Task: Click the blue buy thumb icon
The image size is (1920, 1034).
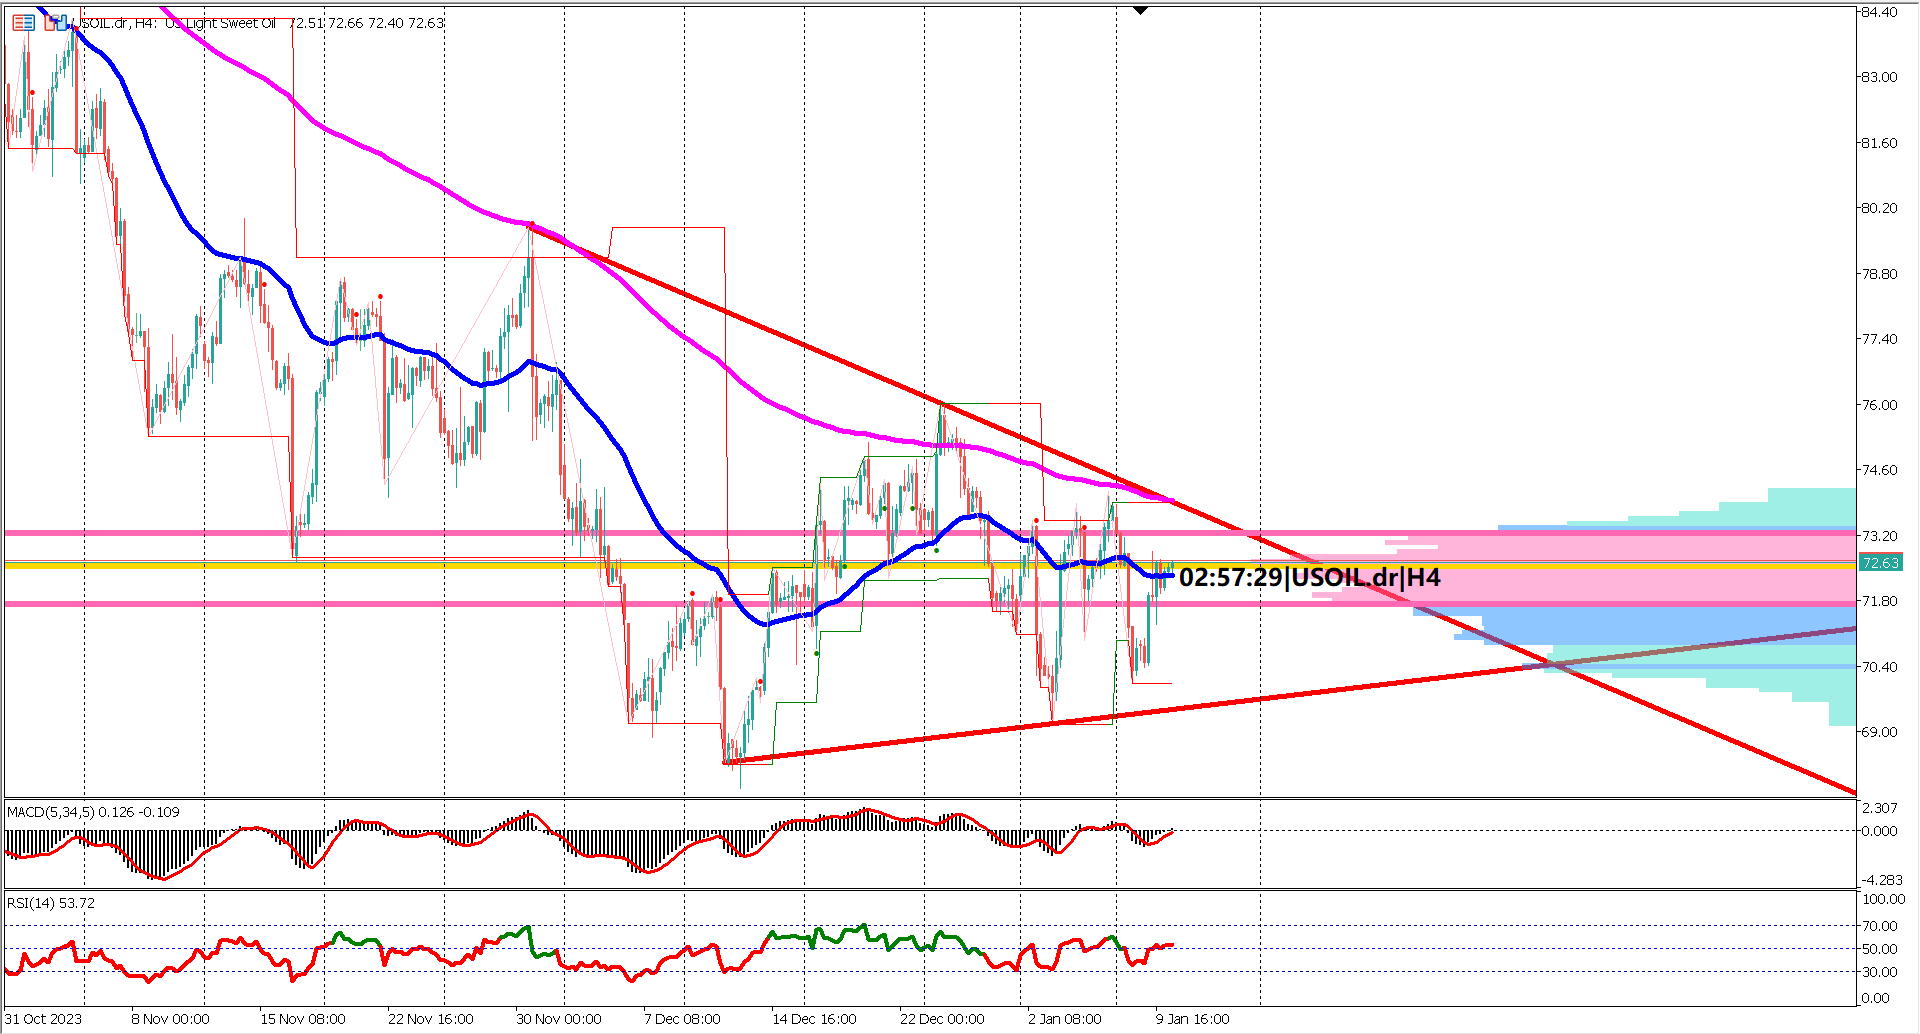Action: [62, 23]
